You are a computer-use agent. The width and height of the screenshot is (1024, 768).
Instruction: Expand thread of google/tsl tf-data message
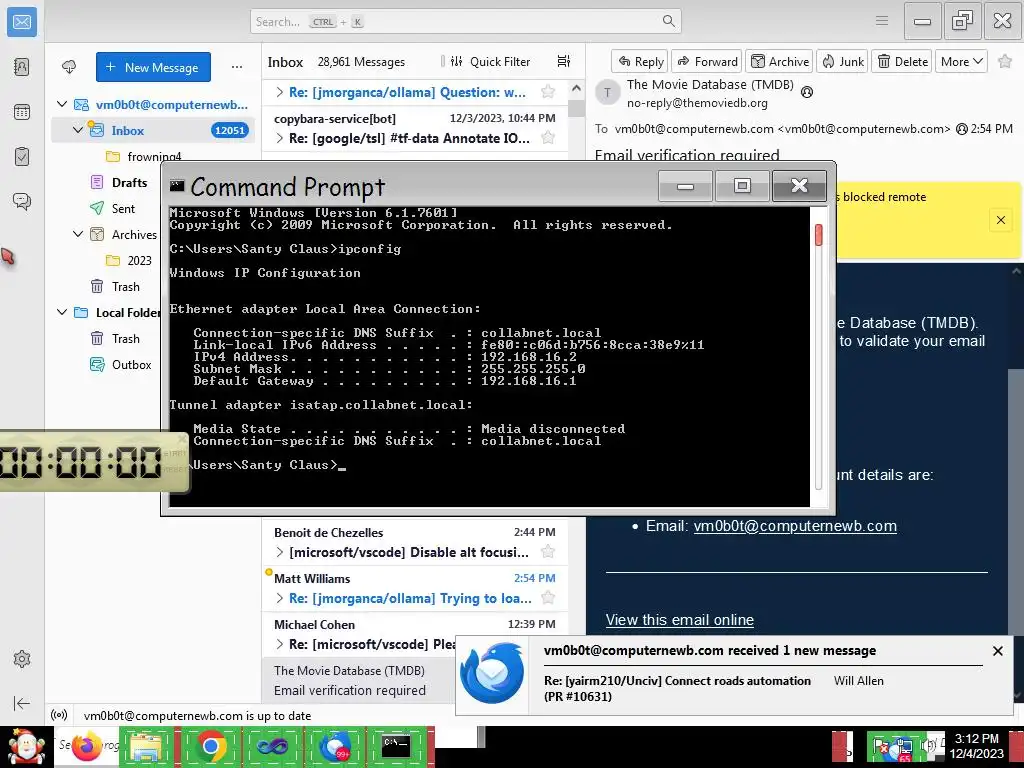[280, 138]
